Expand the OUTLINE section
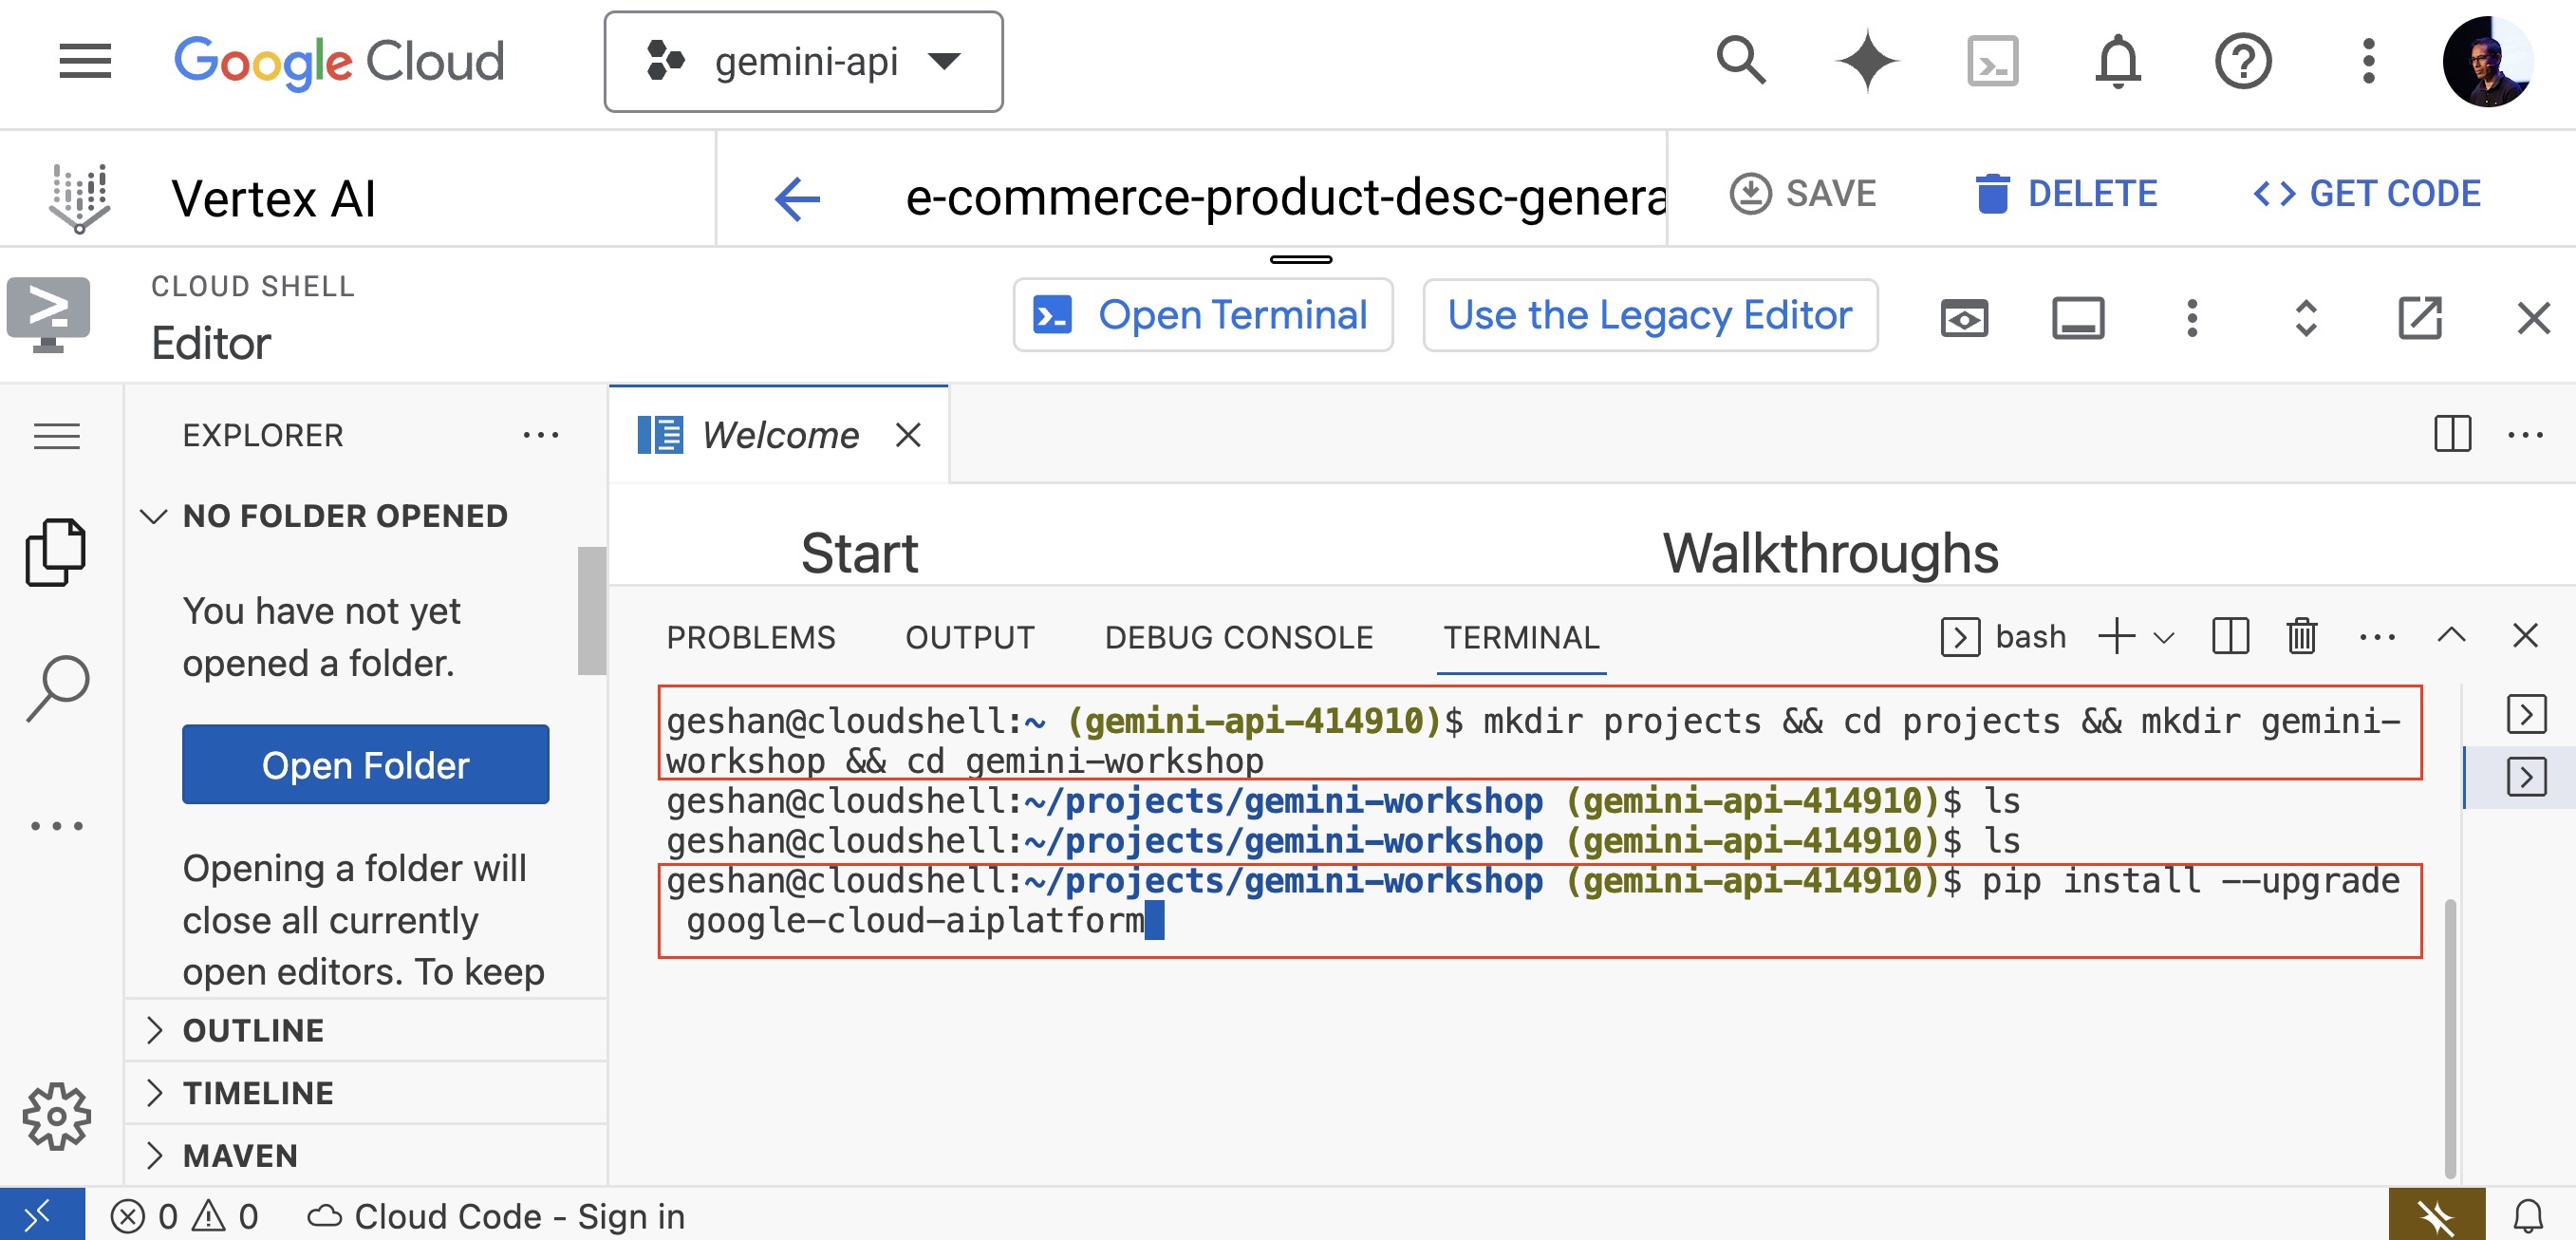The image size is (2576, 1240). (253, 1030)
